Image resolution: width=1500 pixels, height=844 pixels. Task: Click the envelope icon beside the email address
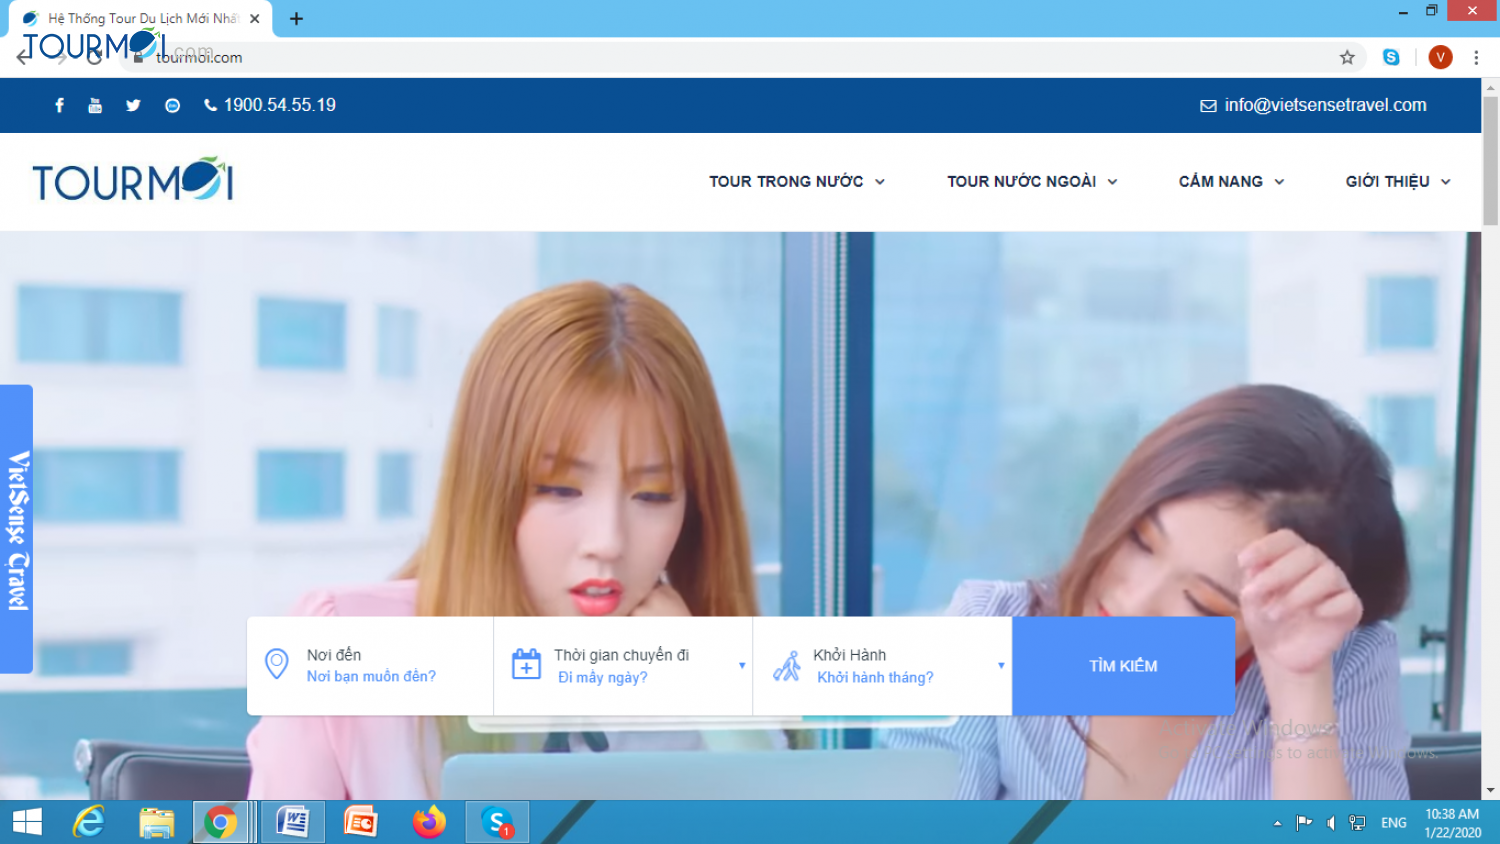click(1208, 104)
